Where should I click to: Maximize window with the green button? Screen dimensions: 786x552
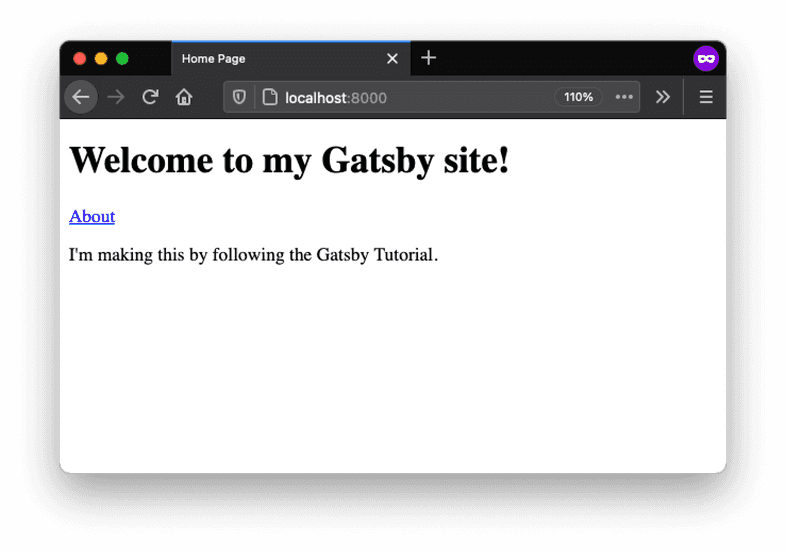point(122,59)
